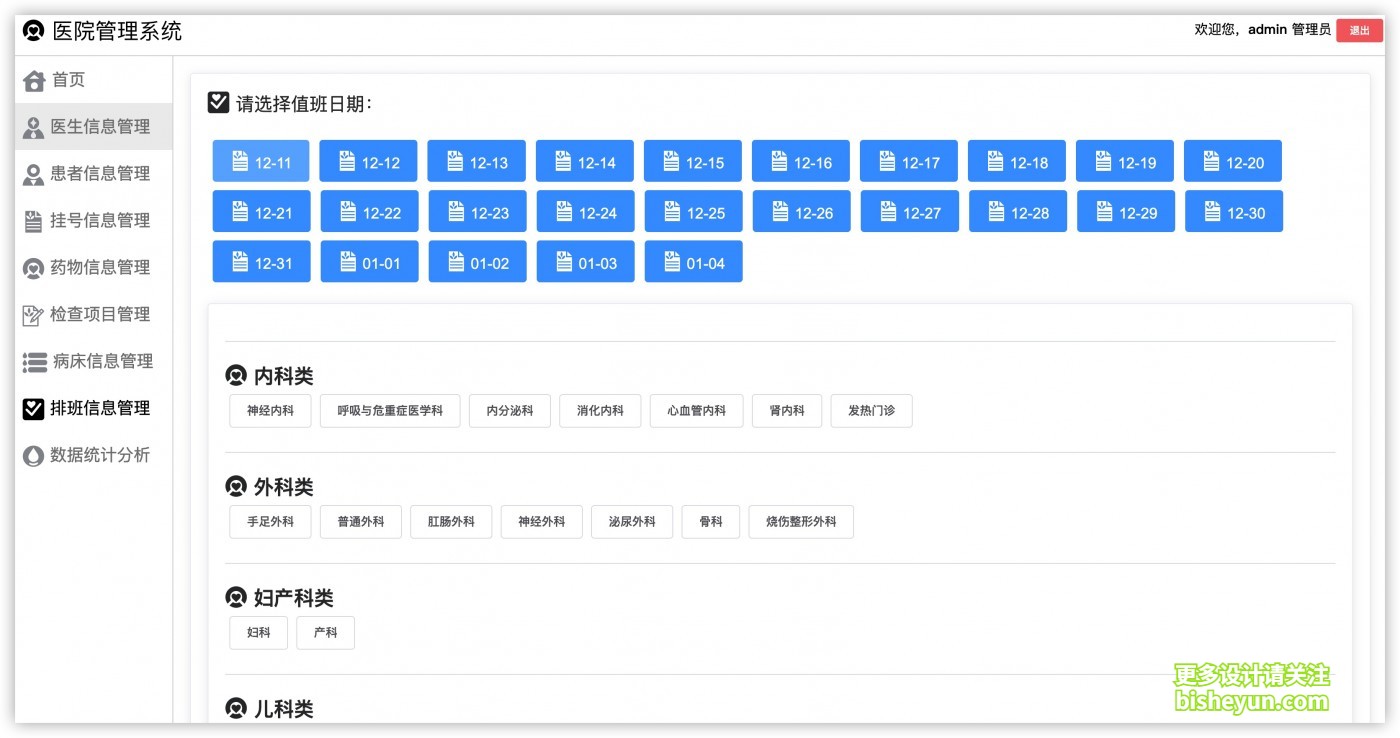Viewport: 1400px width, 738px height.
Task: Click the icon next to 内科类 heading
Action: [236, 376]
